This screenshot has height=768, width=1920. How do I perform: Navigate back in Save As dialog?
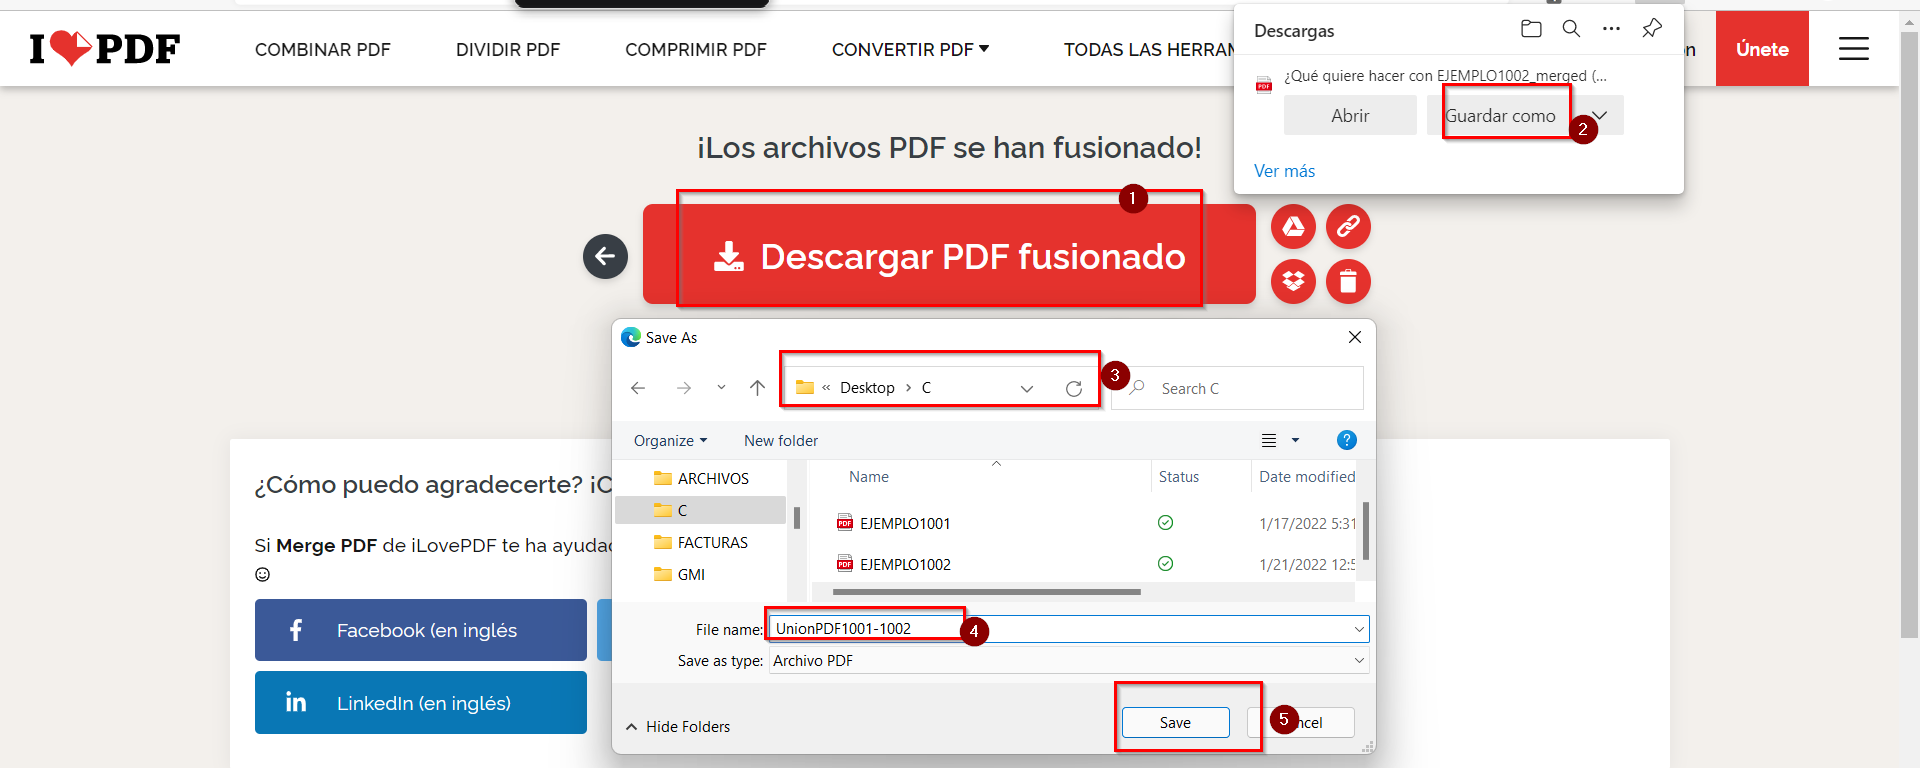pyautogui.click(x=638, y=388)
